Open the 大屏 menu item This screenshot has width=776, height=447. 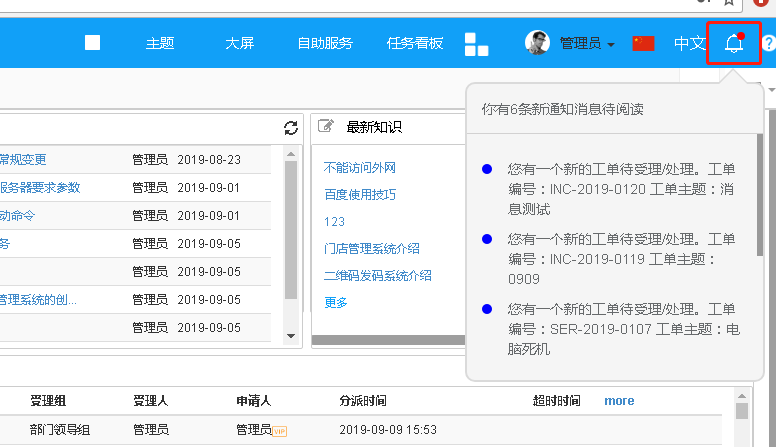pyautogui.click(x=239, y=43)
